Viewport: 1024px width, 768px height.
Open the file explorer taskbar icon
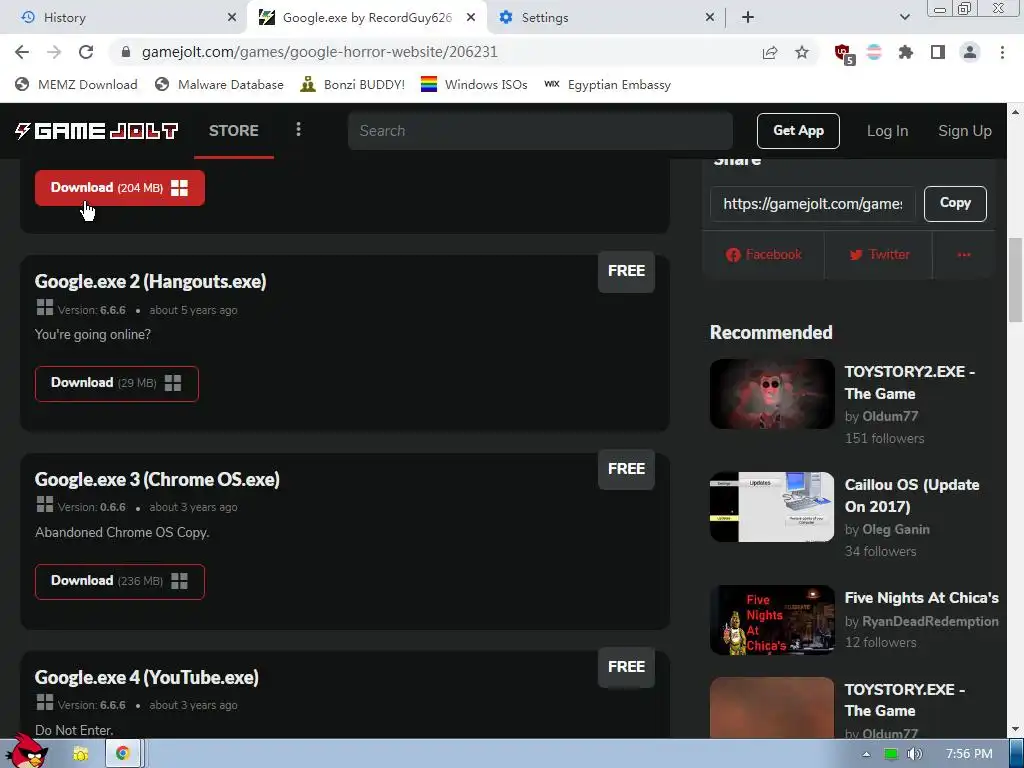(80, 754)
